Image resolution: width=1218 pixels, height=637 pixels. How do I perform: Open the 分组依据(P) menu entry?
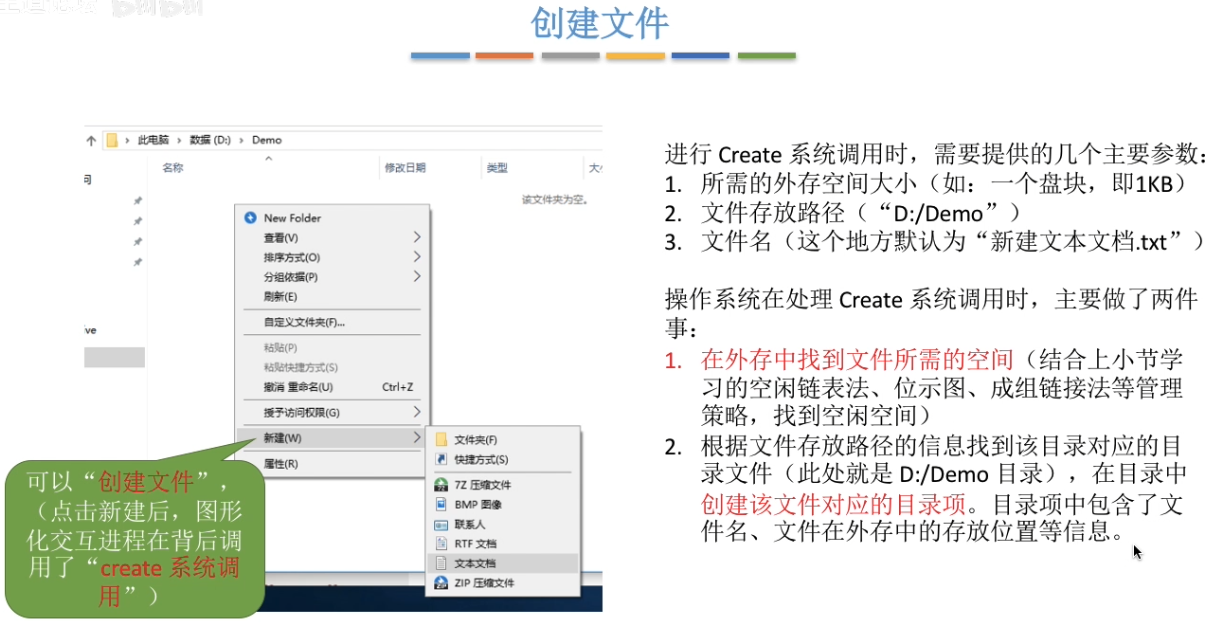pos(332,276)
